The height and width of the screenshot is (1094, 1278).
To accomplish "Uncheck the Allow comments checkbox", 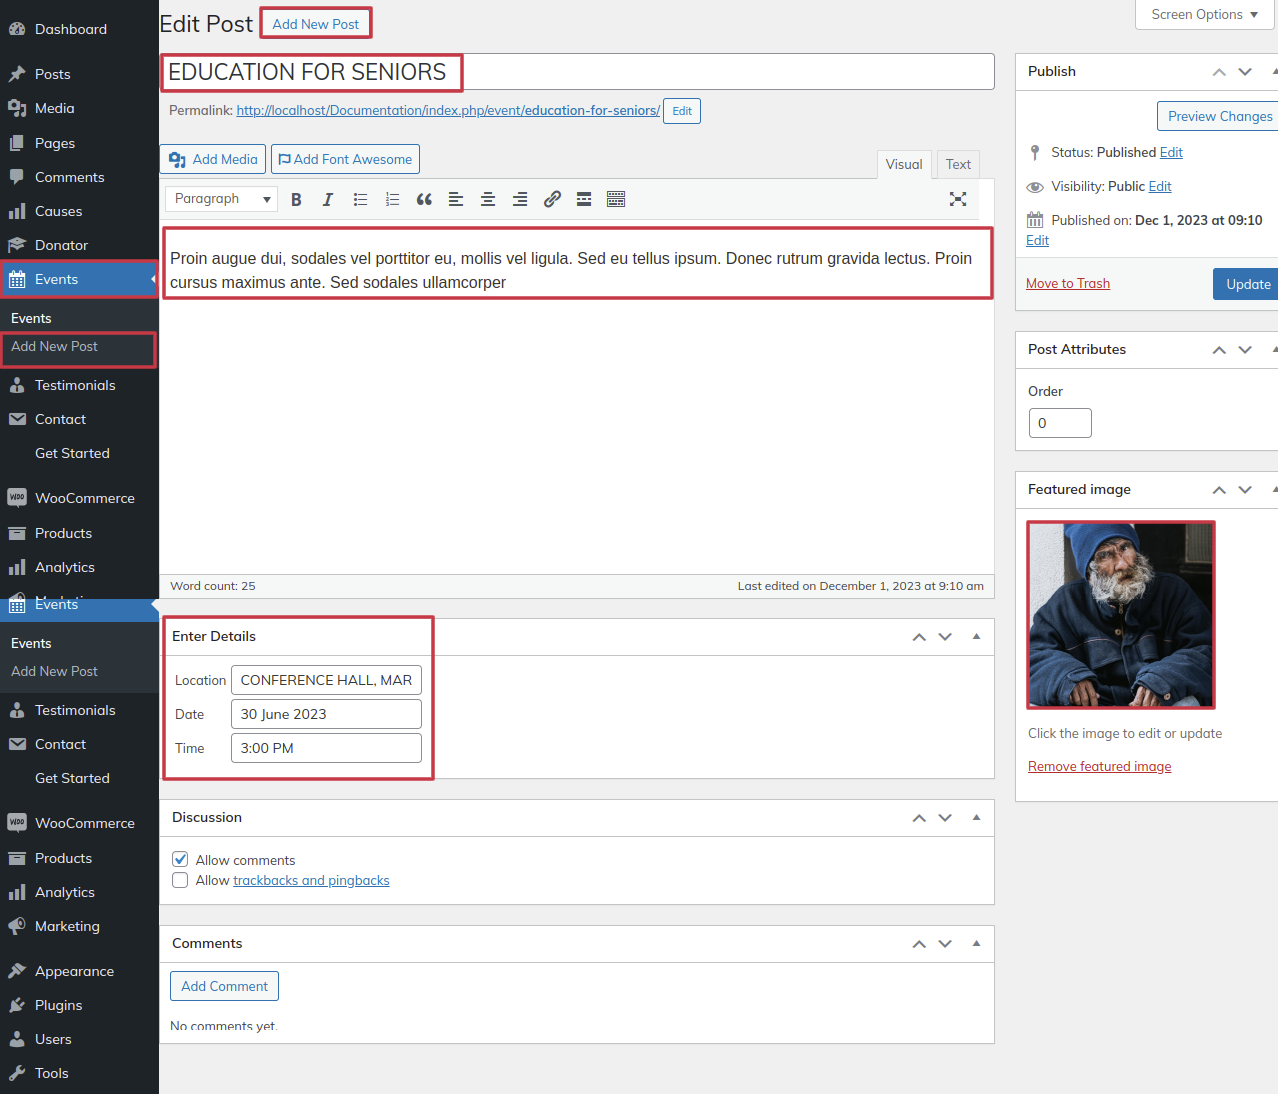I will [x=180, y=859].
